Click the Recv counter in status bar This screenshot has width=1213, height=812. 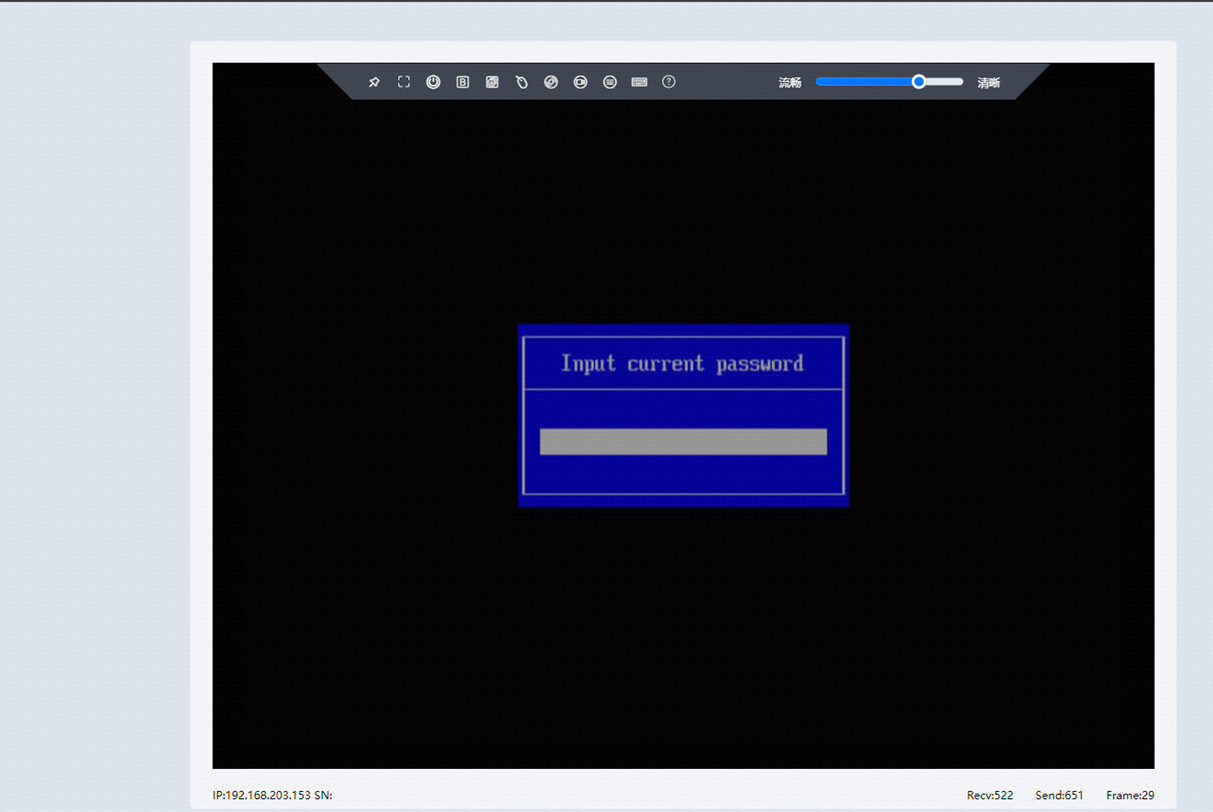(989, 795)
